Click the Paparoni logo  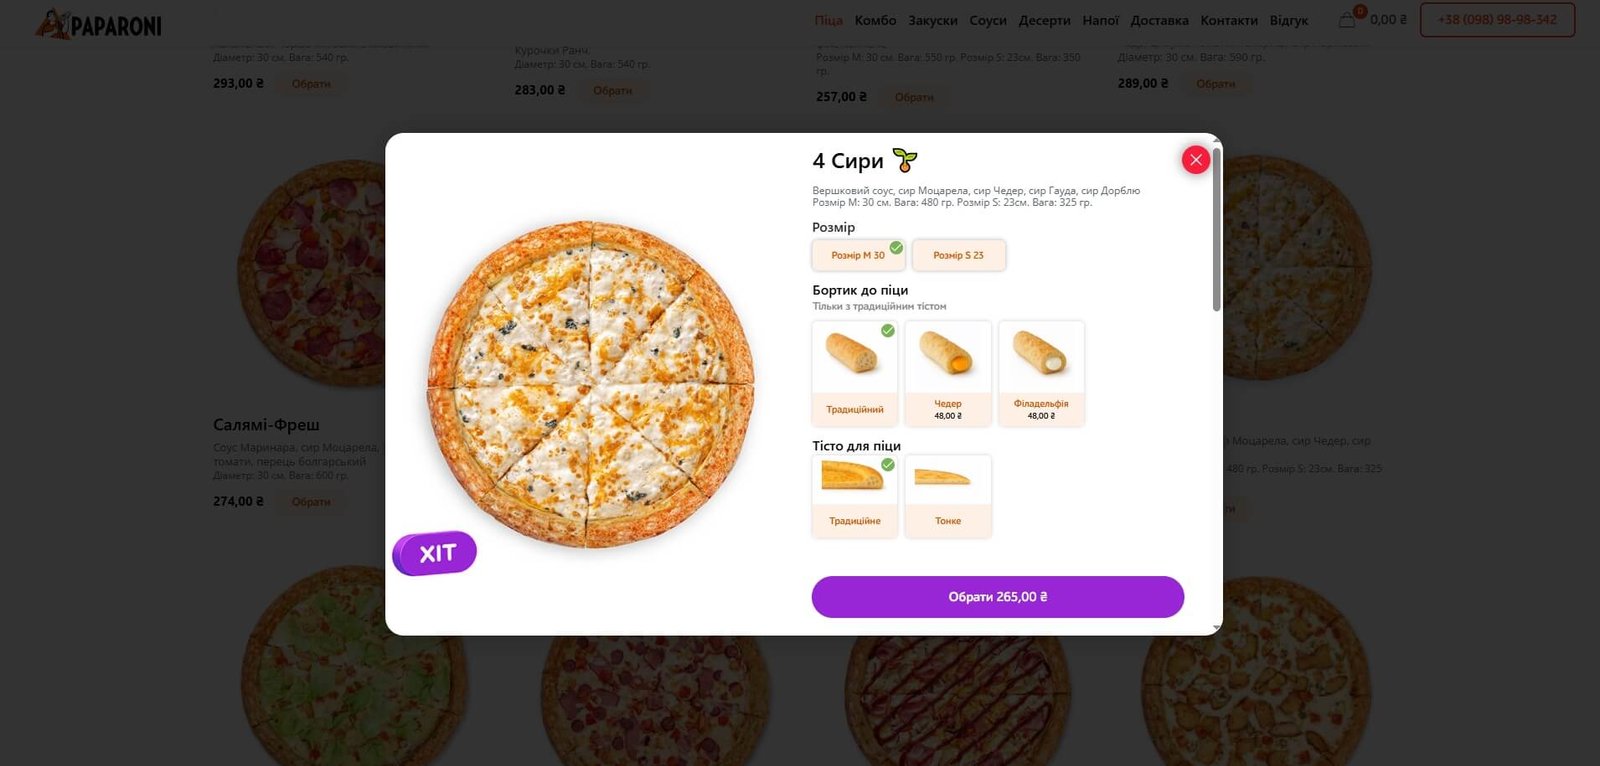click(99, 24)
